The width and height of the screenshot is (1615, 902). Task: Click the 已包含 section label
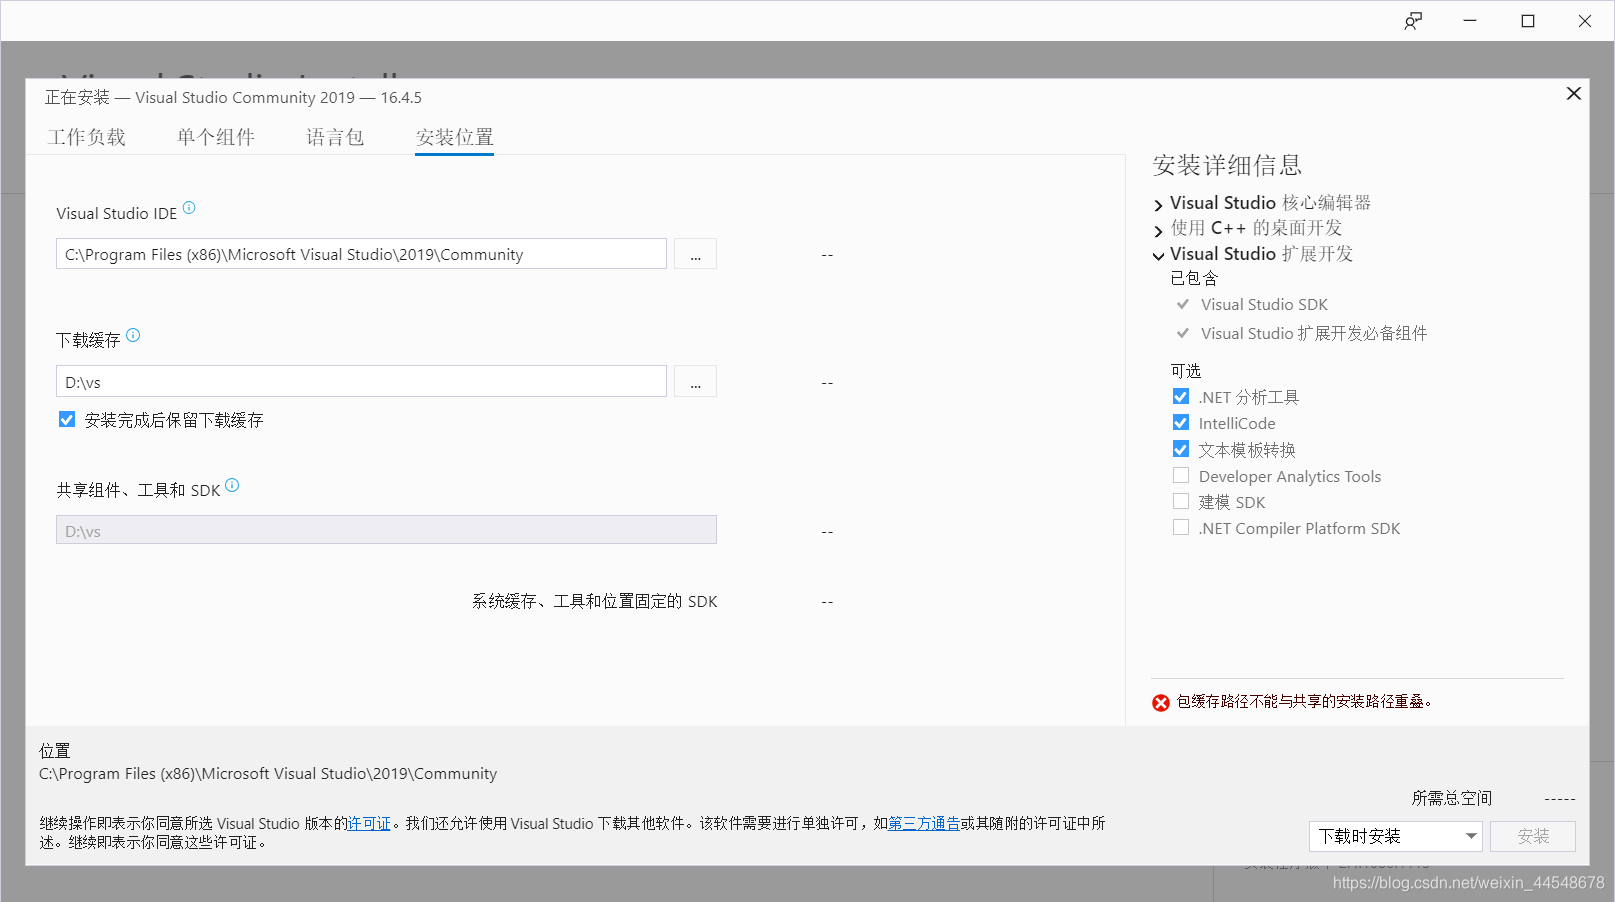point(1194,278)
